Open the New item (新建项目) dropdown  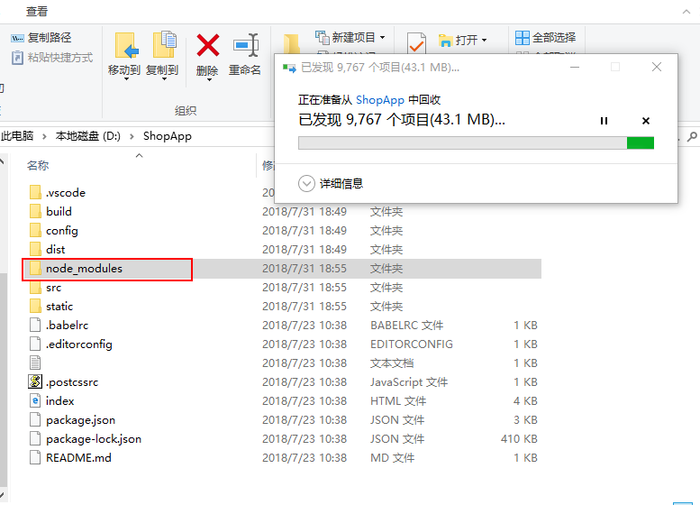tap(350, 37)
